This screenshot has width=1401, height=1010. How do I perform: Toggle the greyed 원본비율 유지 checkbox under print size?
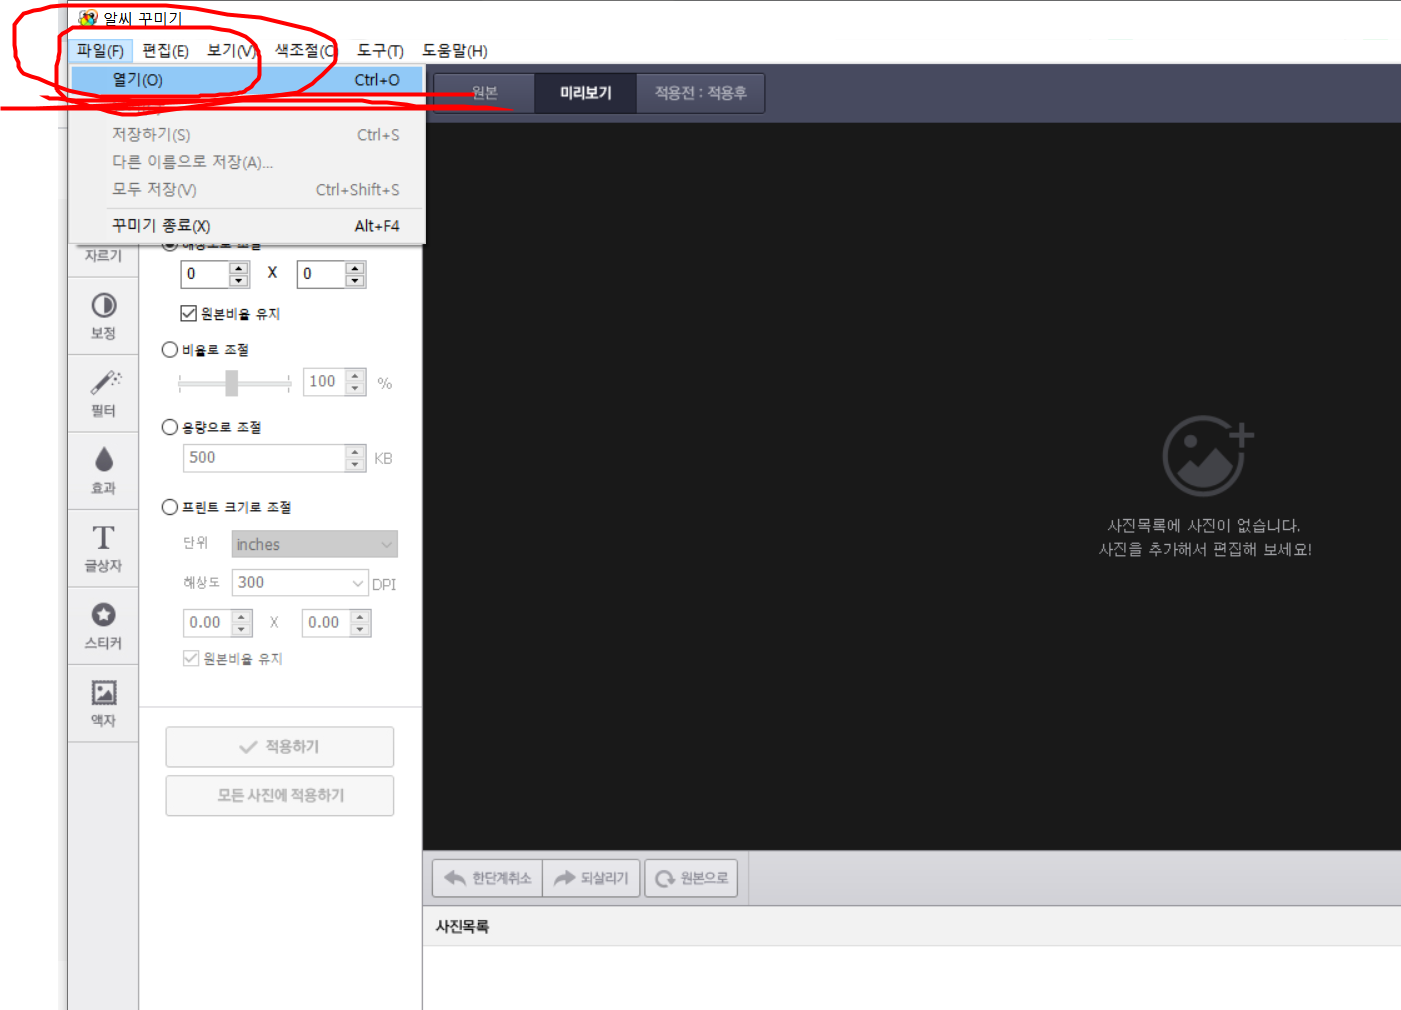coord(191,658)
